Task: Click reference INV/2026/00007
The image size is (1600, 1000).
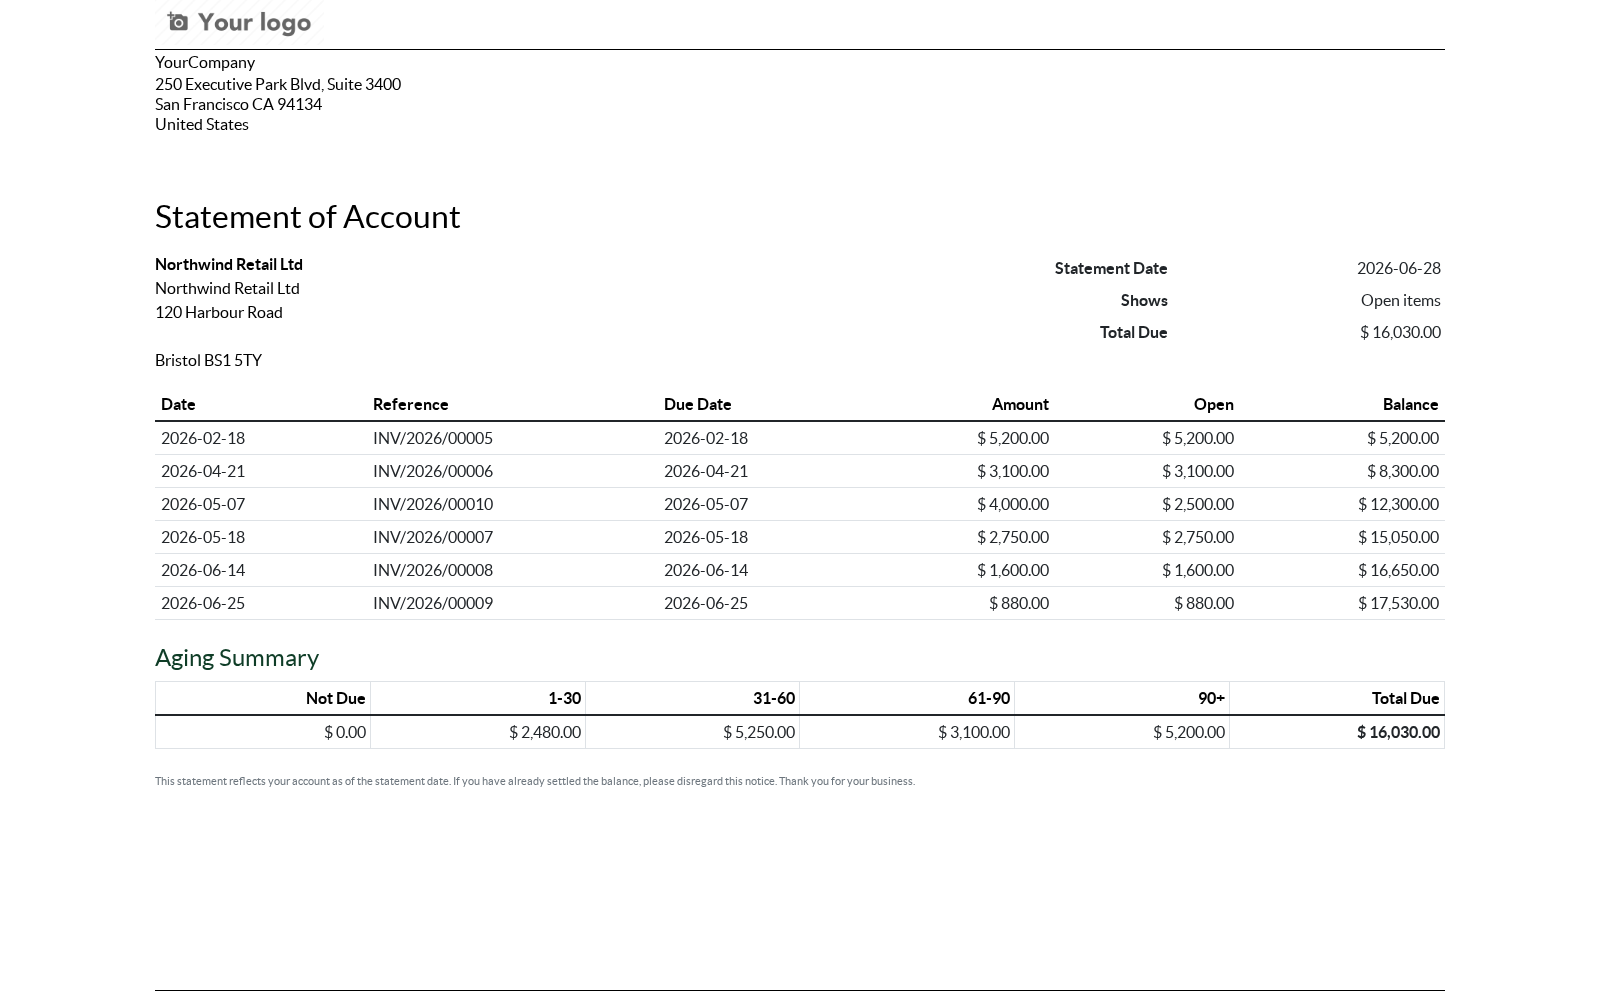Action: (433, 537)
